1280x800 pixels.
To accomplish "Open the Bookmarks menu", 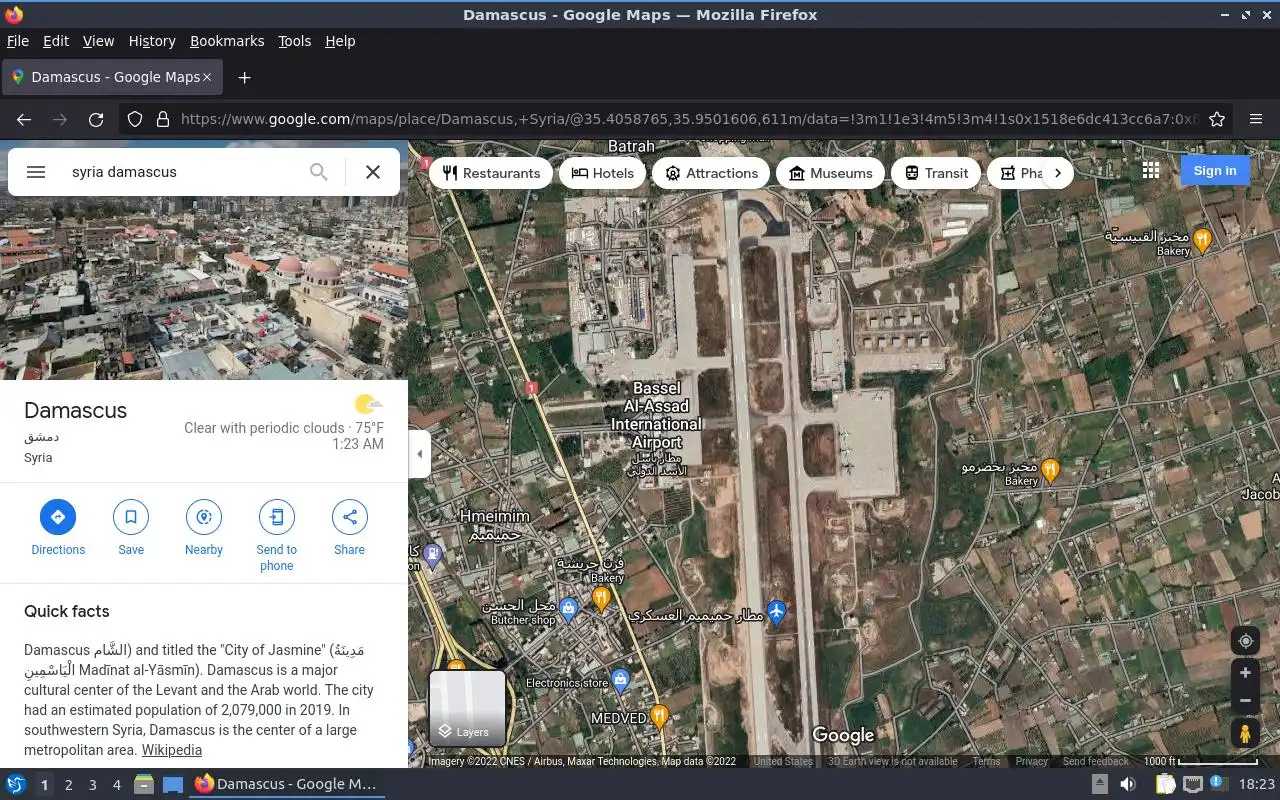I will coord(227,41).
